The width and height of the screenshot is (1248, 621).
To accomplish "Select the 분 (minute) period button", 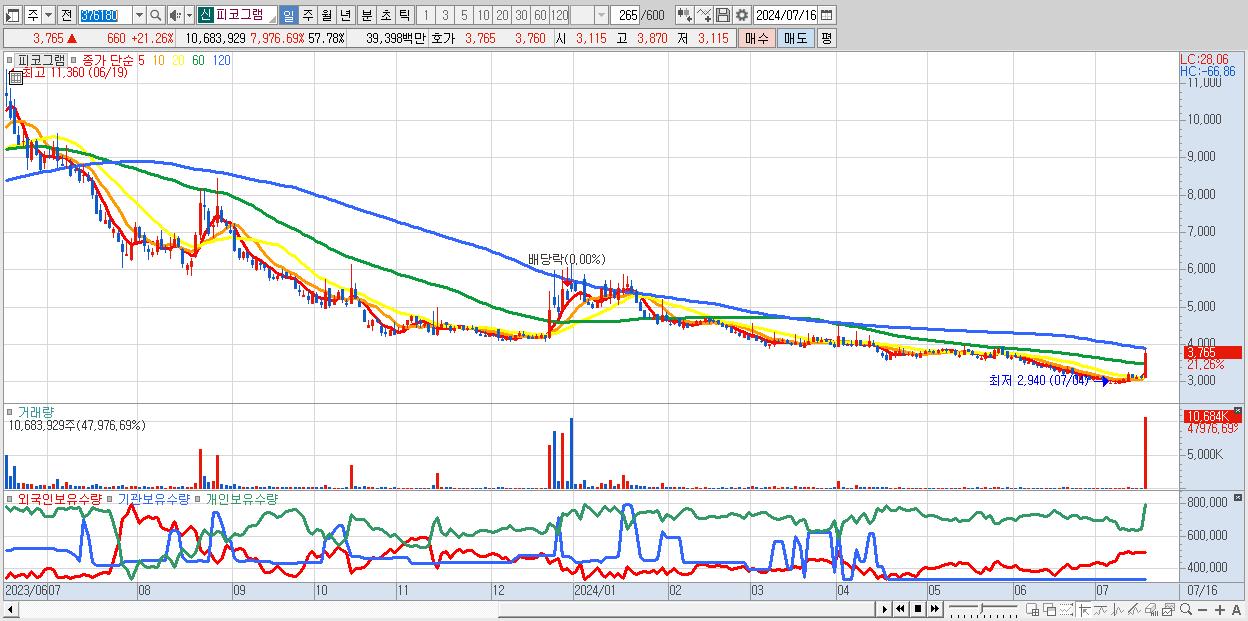I will click(x=367, y=15).
